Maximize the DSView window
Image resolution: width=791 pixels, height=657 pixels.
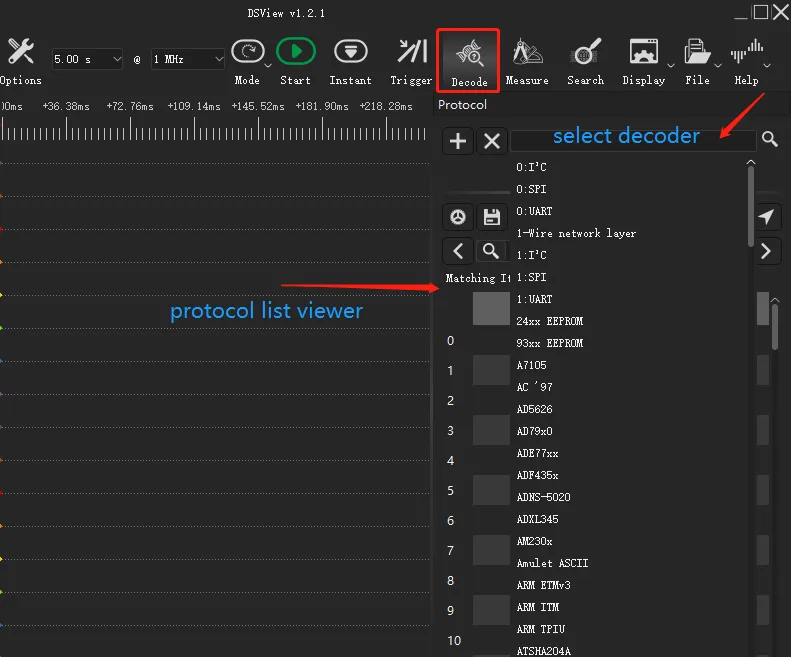760,12
